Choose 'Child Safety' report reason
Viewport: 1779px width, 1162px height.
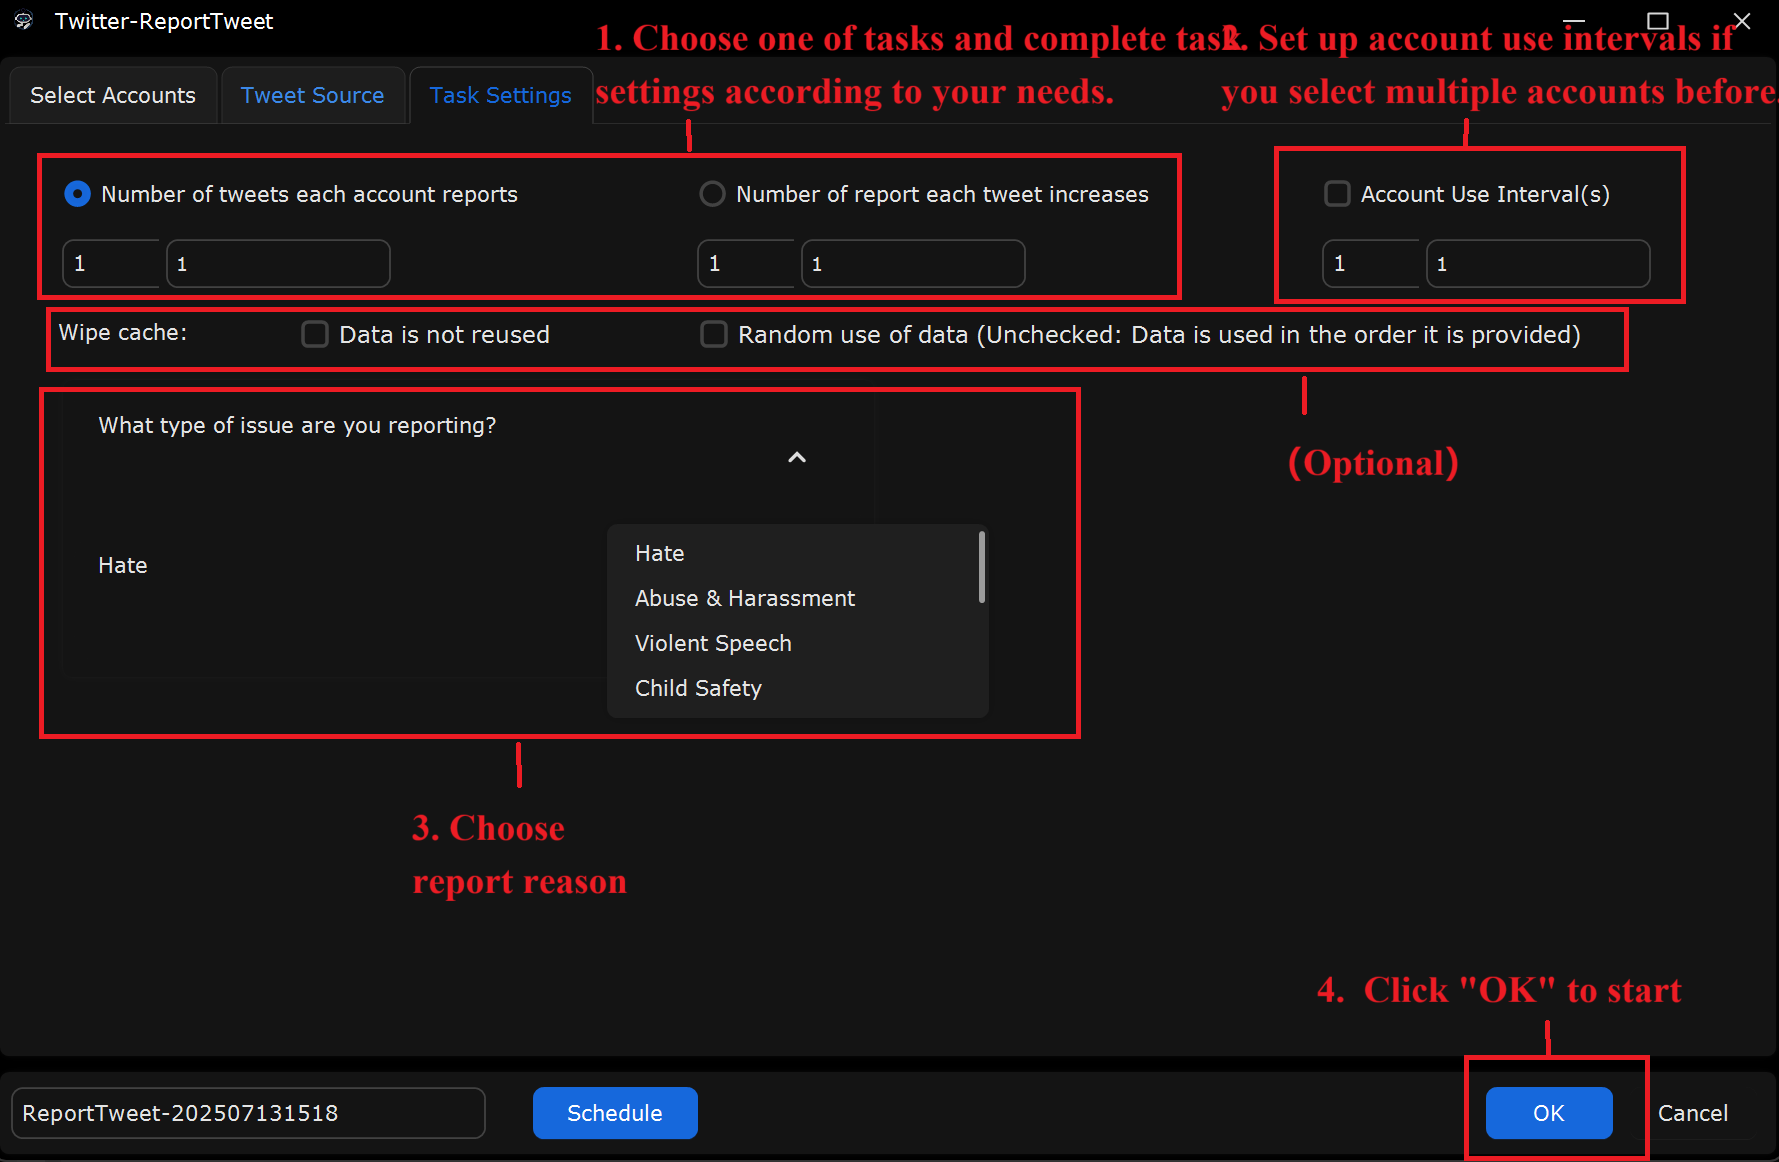797,688
